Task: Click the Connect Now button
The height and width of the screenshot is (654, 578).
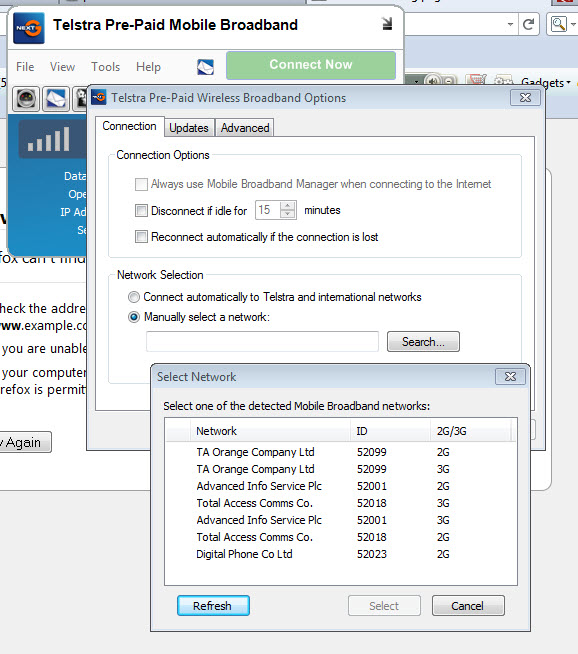Action: pos(311,65)
